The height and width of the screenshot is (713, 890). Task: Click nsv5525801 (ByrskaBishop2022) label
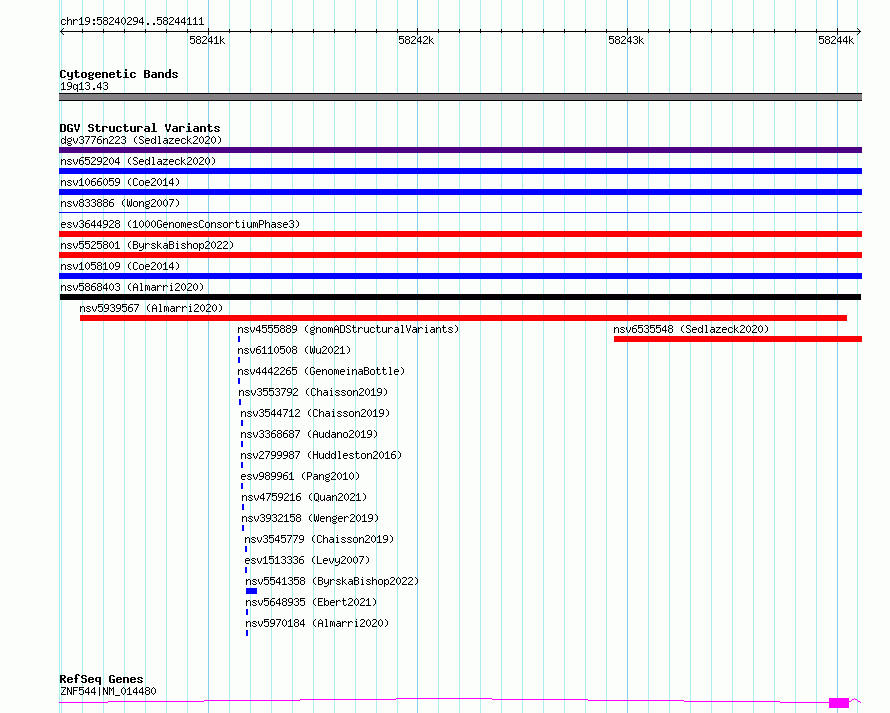[x=147, y=245]
